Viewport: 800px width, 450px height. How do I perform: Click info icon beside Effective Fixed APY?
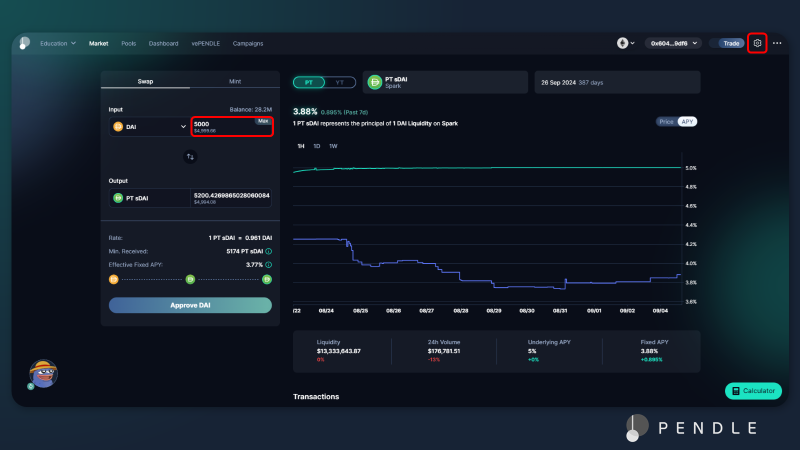click(268, 265)
